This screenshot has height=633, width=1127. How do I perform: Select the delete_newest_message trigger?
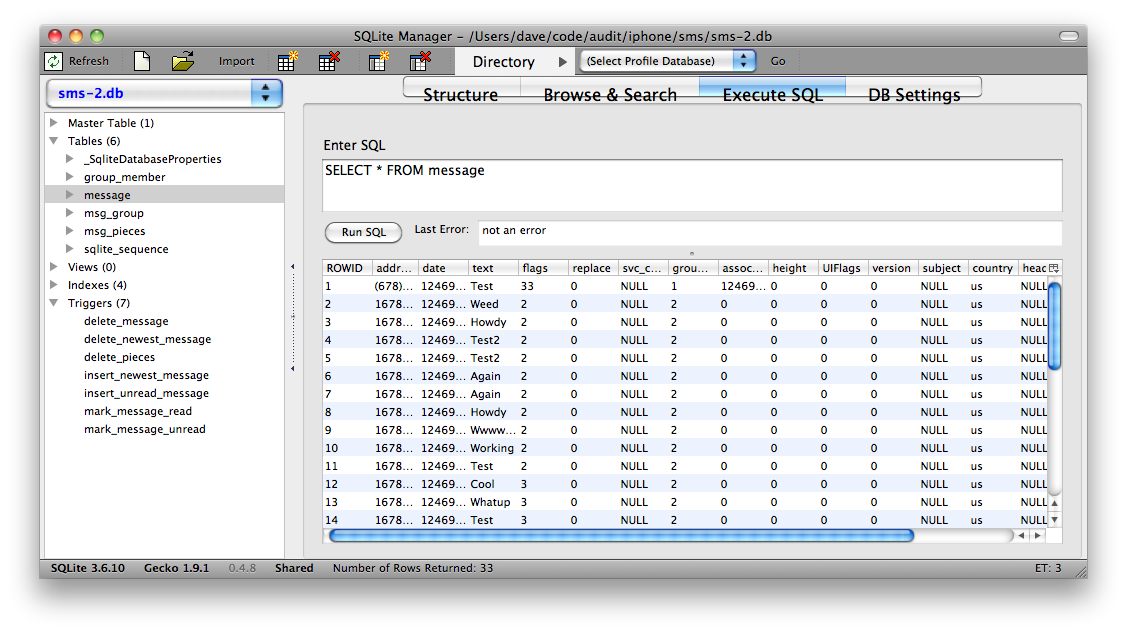coord(147,339)
